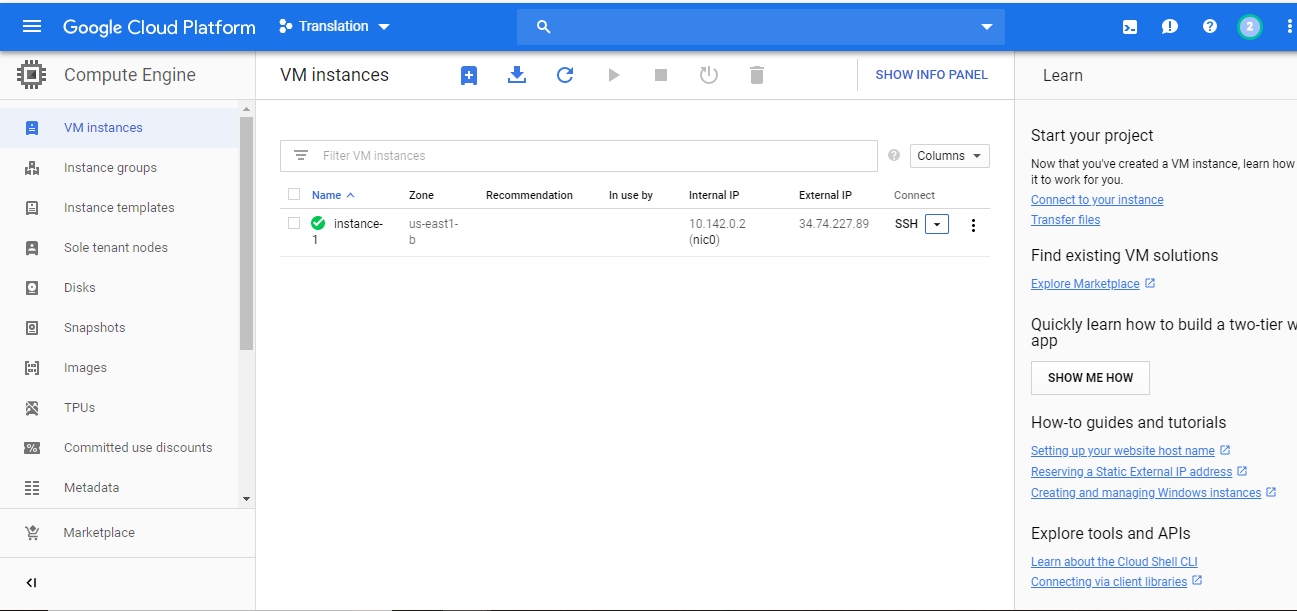Click SHOW INFO PANEL button
The width and height of the screenshot is (1297, 611).
point(931,75)
